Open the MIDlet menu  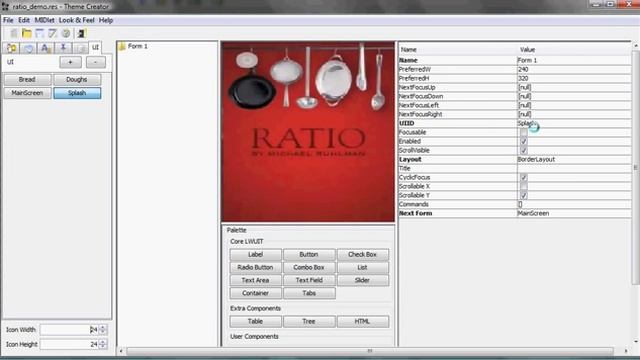click(44, 20)
